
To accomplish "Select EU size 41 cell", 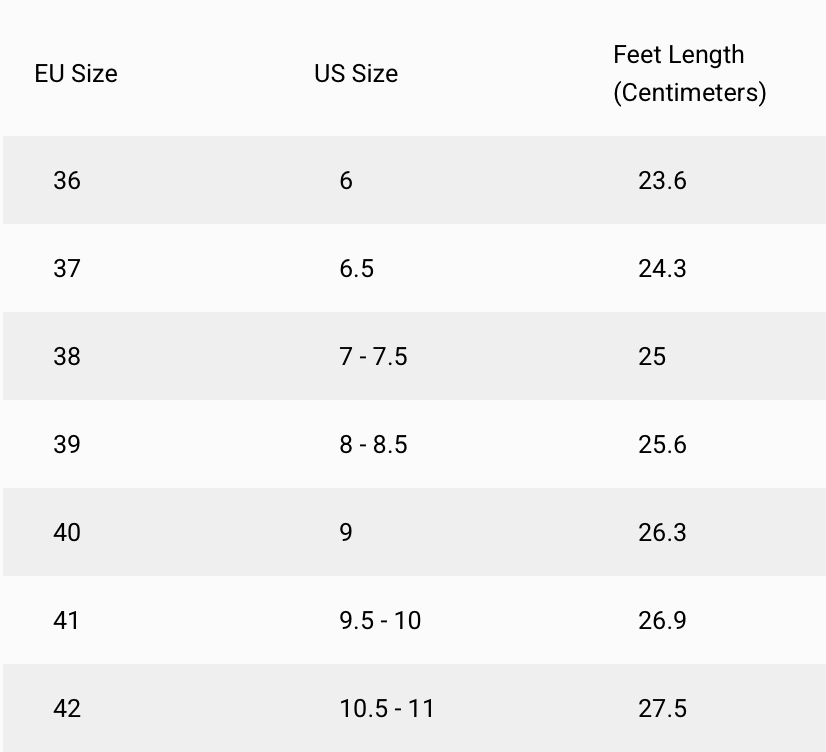I will tap(67, 621).
